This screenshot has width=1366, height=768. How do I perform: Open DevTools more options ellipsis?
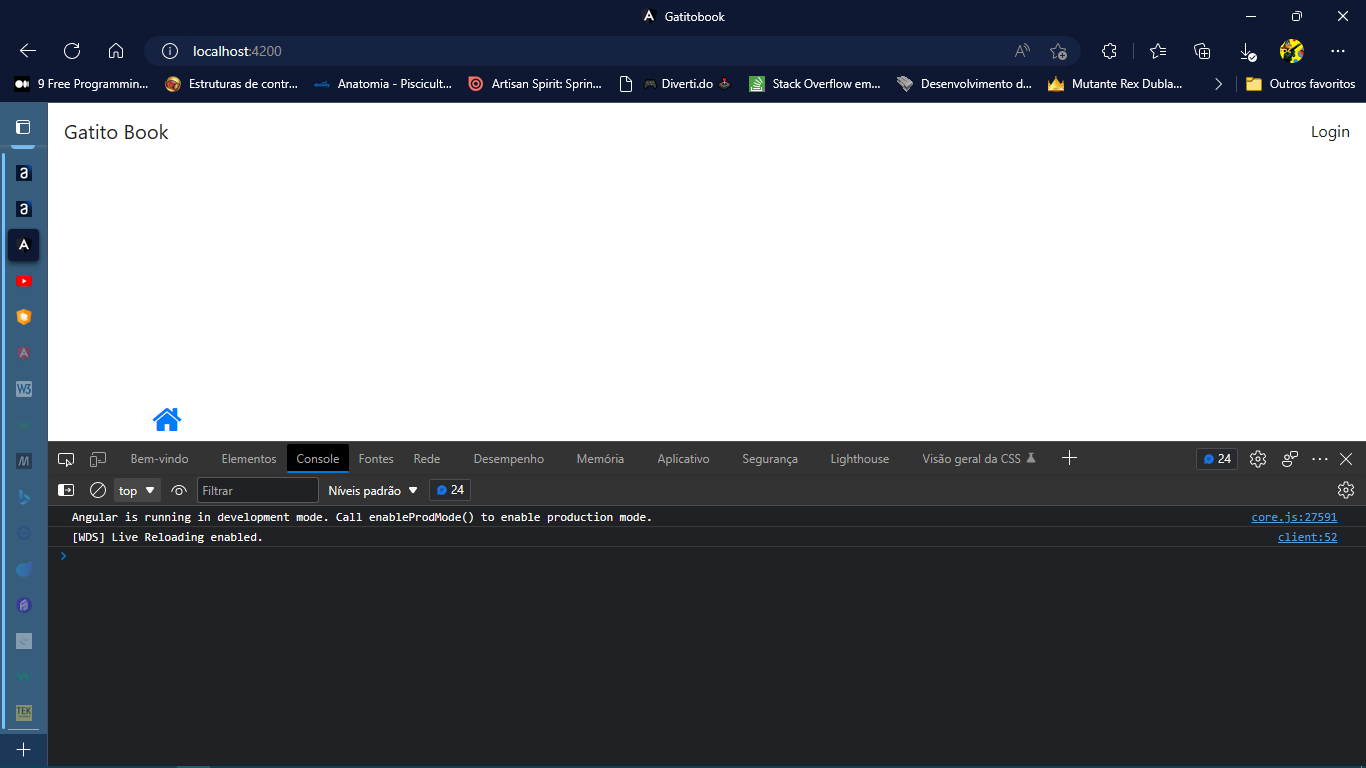point(1320,459)
